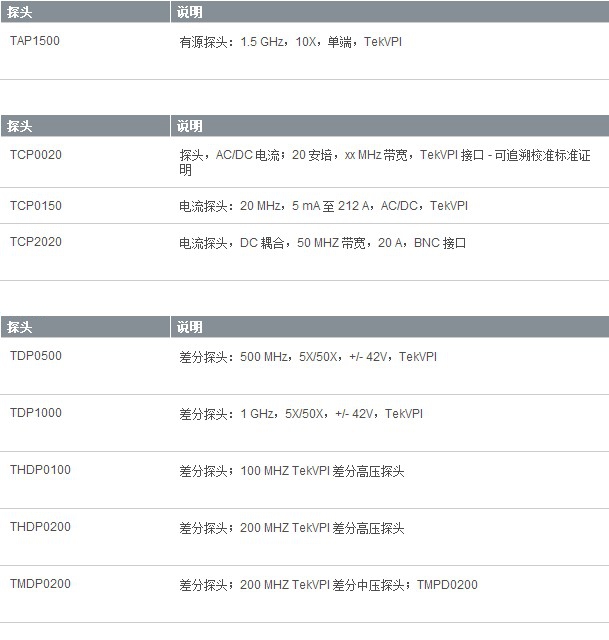Select the 500 MHz differential probe description
This screenshot has width=609, height=640.
click(308, 357)
